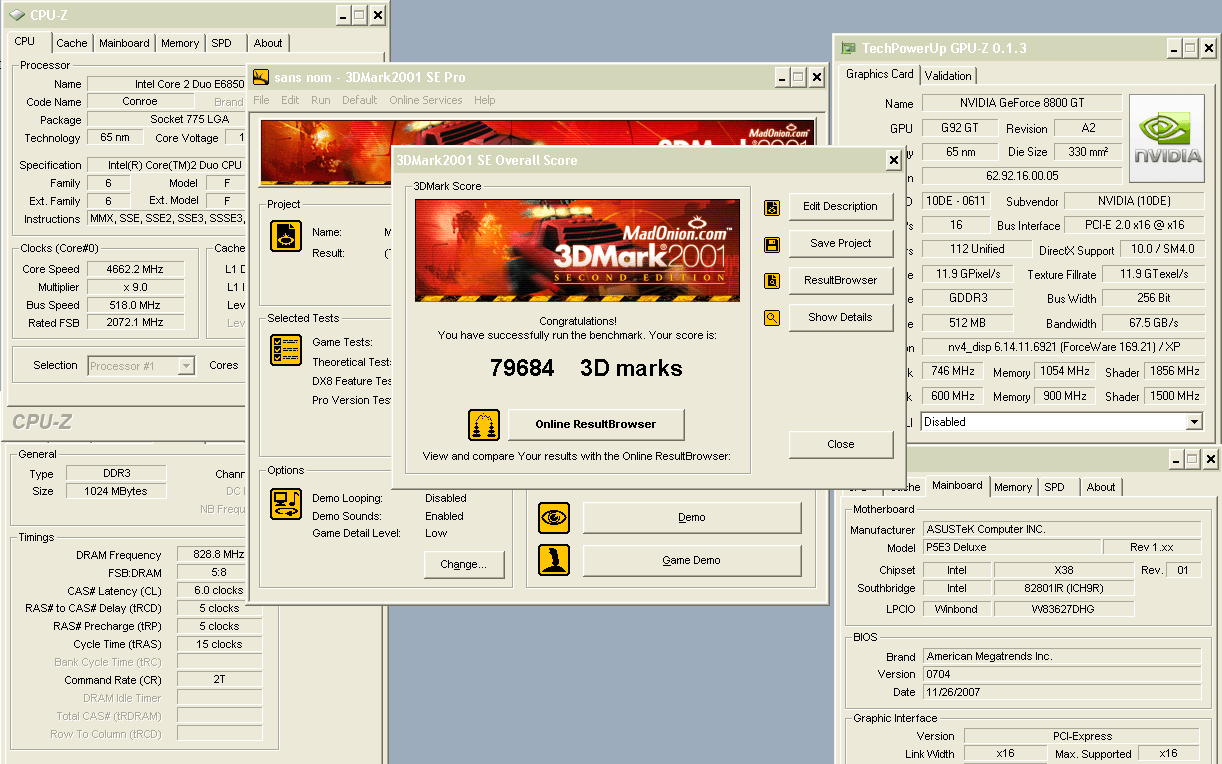Click the Southbridge 82801IR (ICH9R) field
This screenshot has height=764, width=1222.
[x=1064, y=589]
